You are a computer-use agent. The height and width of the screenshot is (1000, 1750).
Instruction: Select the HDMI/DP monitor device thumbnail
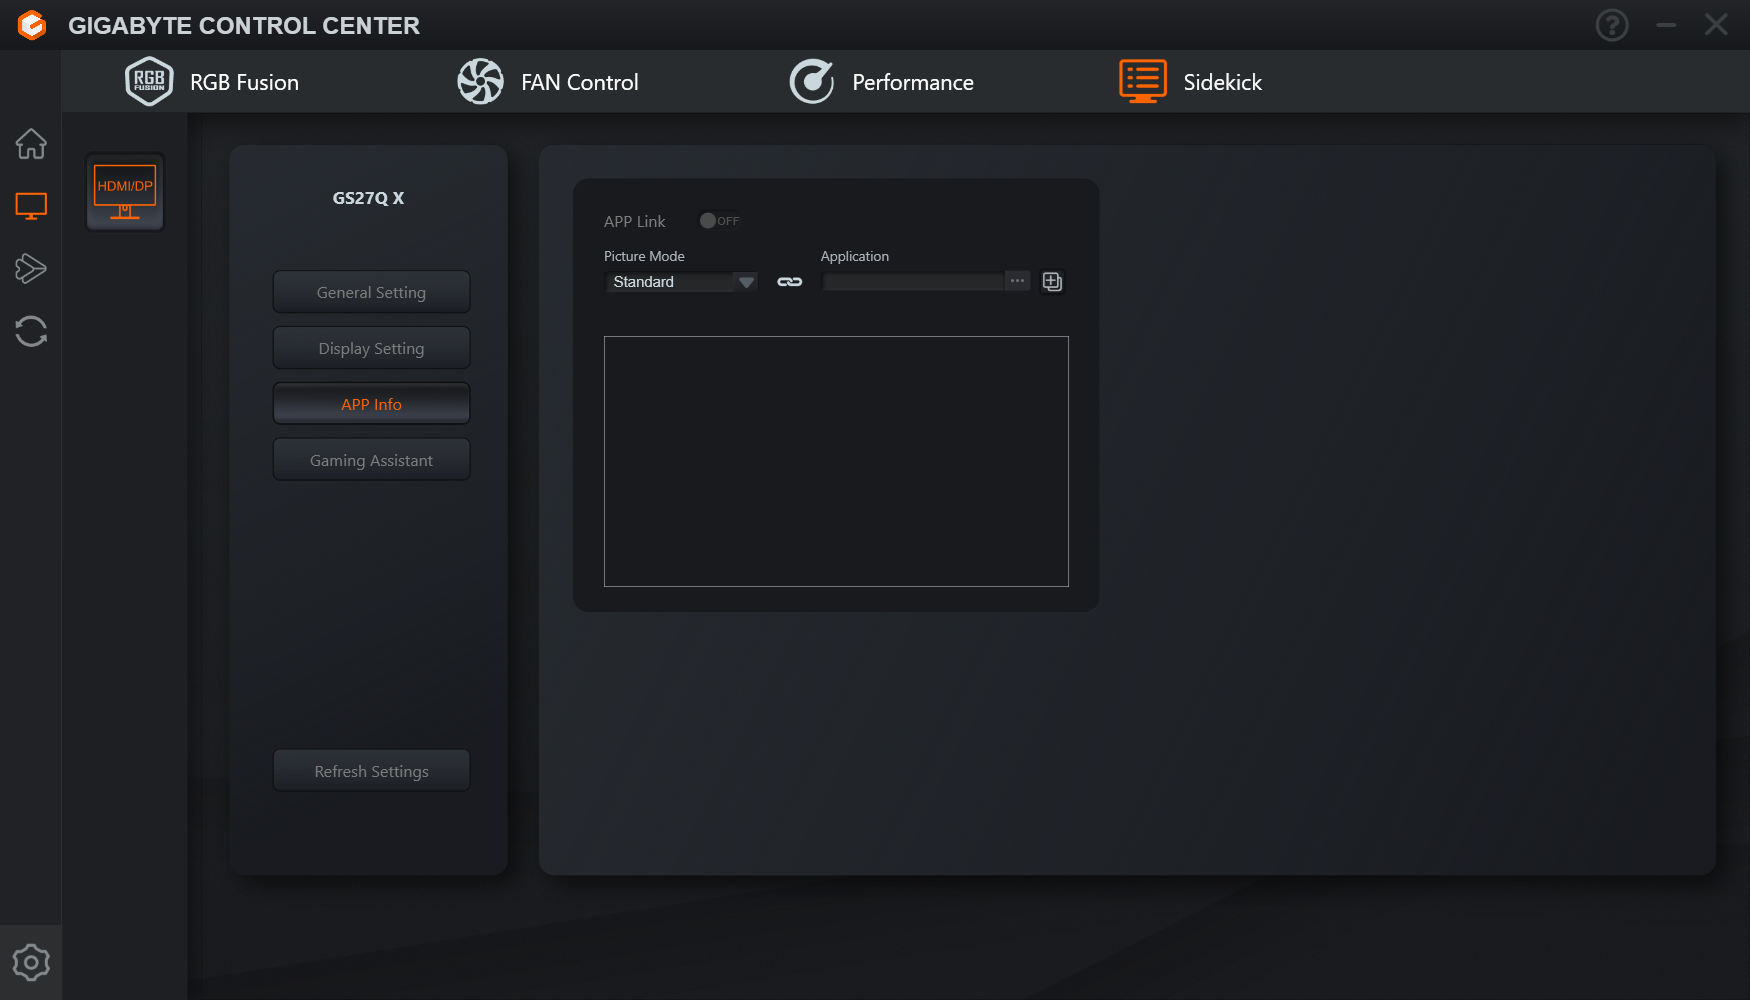pos(125,192)
